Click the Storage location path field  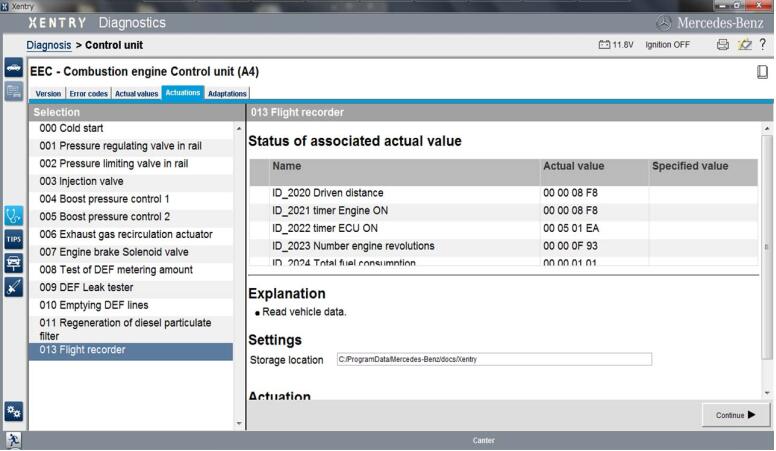(494, 359)
